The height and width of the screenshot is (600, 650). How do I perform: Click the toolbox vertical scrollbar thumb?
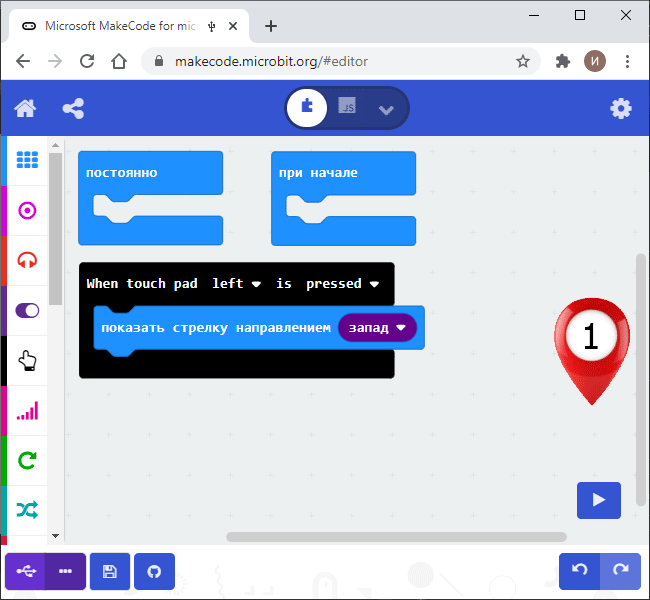click(56, 229)
